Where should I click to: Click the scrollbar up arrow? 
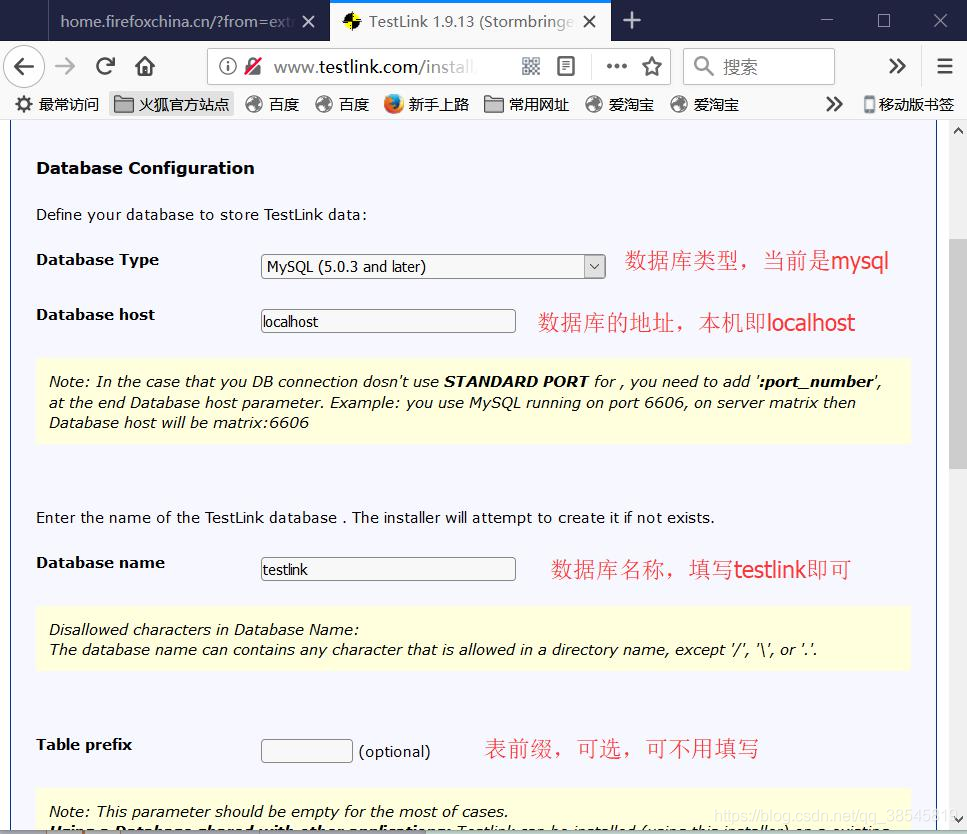958,130
